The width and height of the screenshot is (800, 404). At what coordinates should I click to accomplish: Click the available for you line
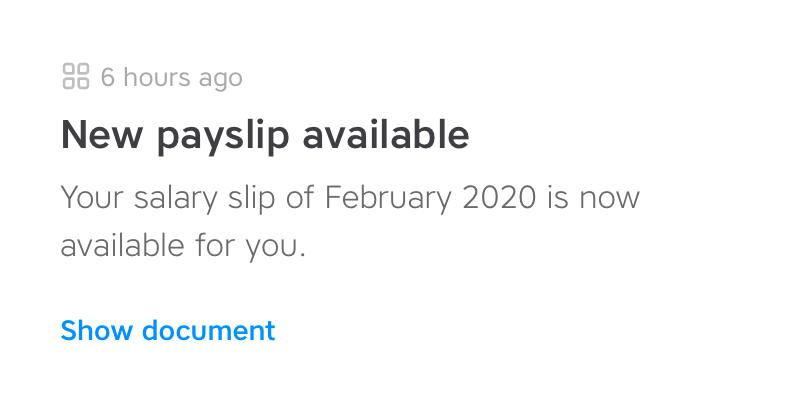(x=183, y=247)
